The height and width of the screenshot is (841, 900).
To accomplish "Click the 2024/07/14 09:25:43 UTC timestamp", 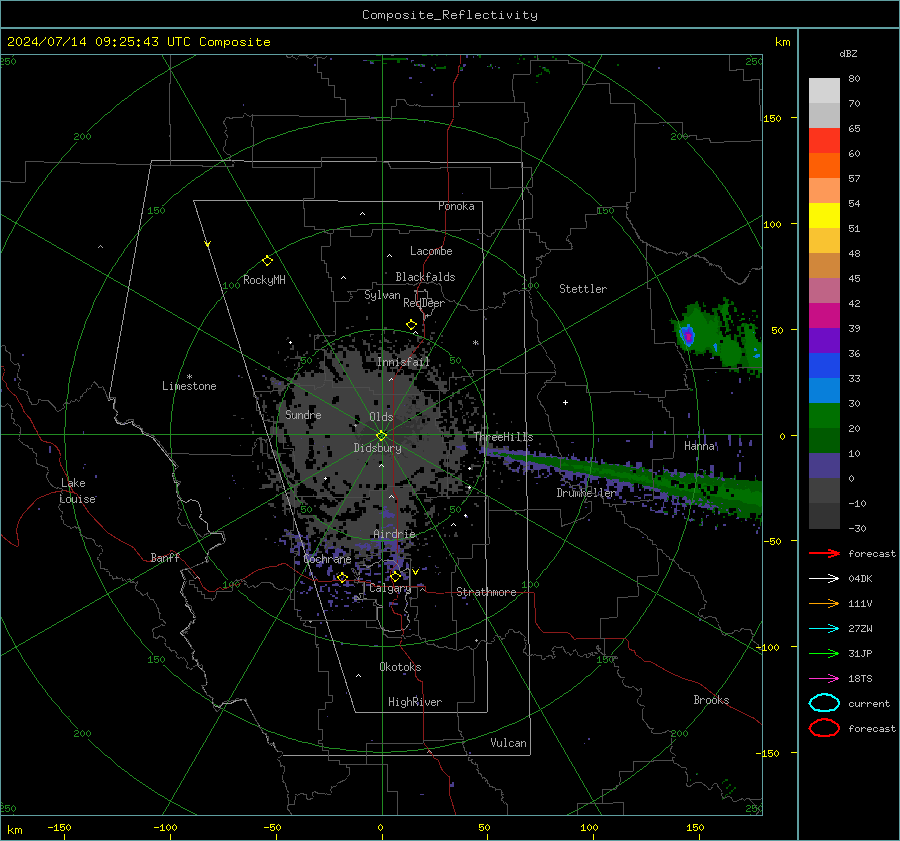I will point(91,42).
